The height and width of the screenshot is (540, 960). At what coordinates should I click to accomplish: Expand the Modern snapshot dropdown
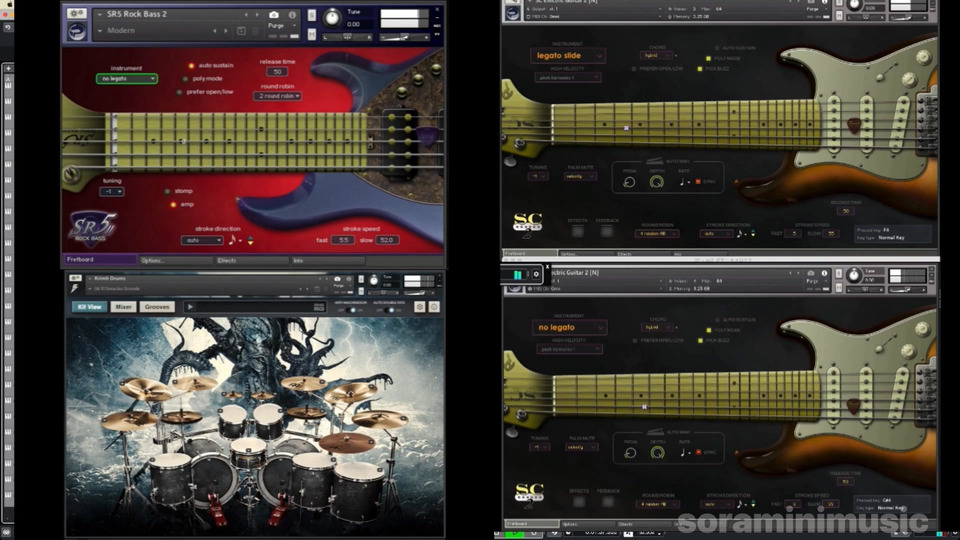click(x=100, y=31)
